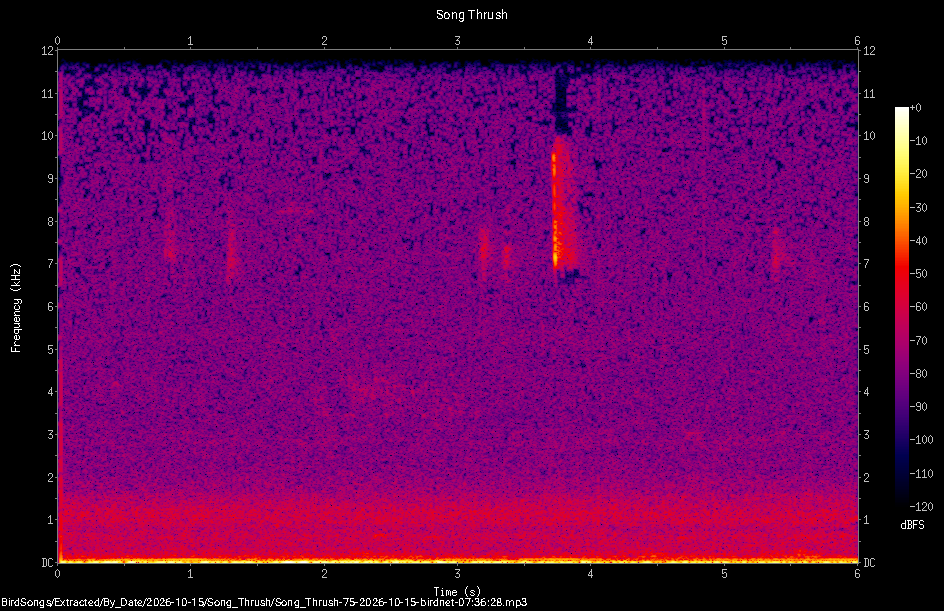Click the "DC" label on the right frequency axis
Screen dimensions: 944x611
(x=869, y=563)
